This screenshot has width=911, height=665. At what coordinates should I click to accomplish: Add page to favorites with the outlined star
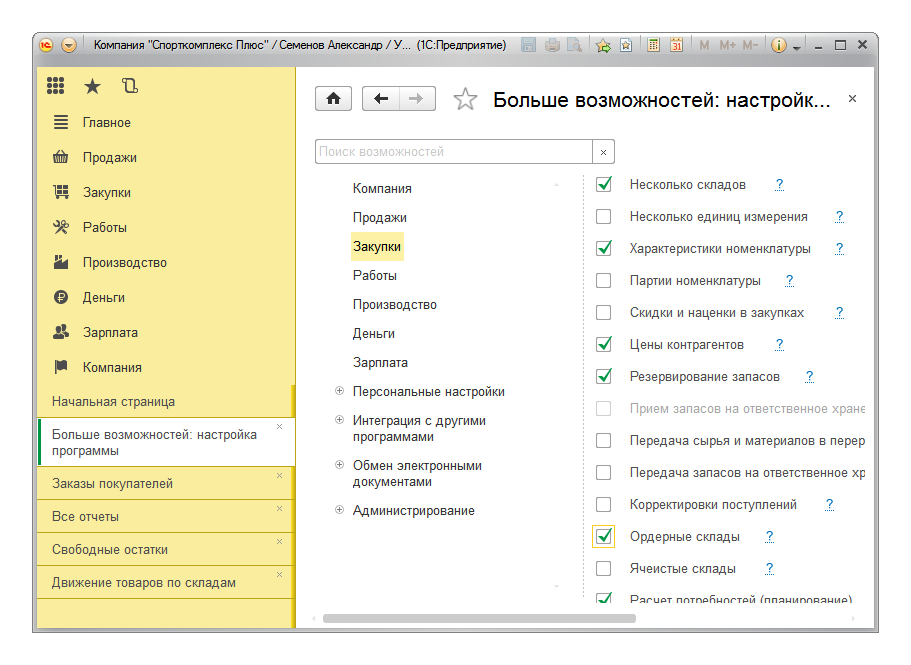465,99
